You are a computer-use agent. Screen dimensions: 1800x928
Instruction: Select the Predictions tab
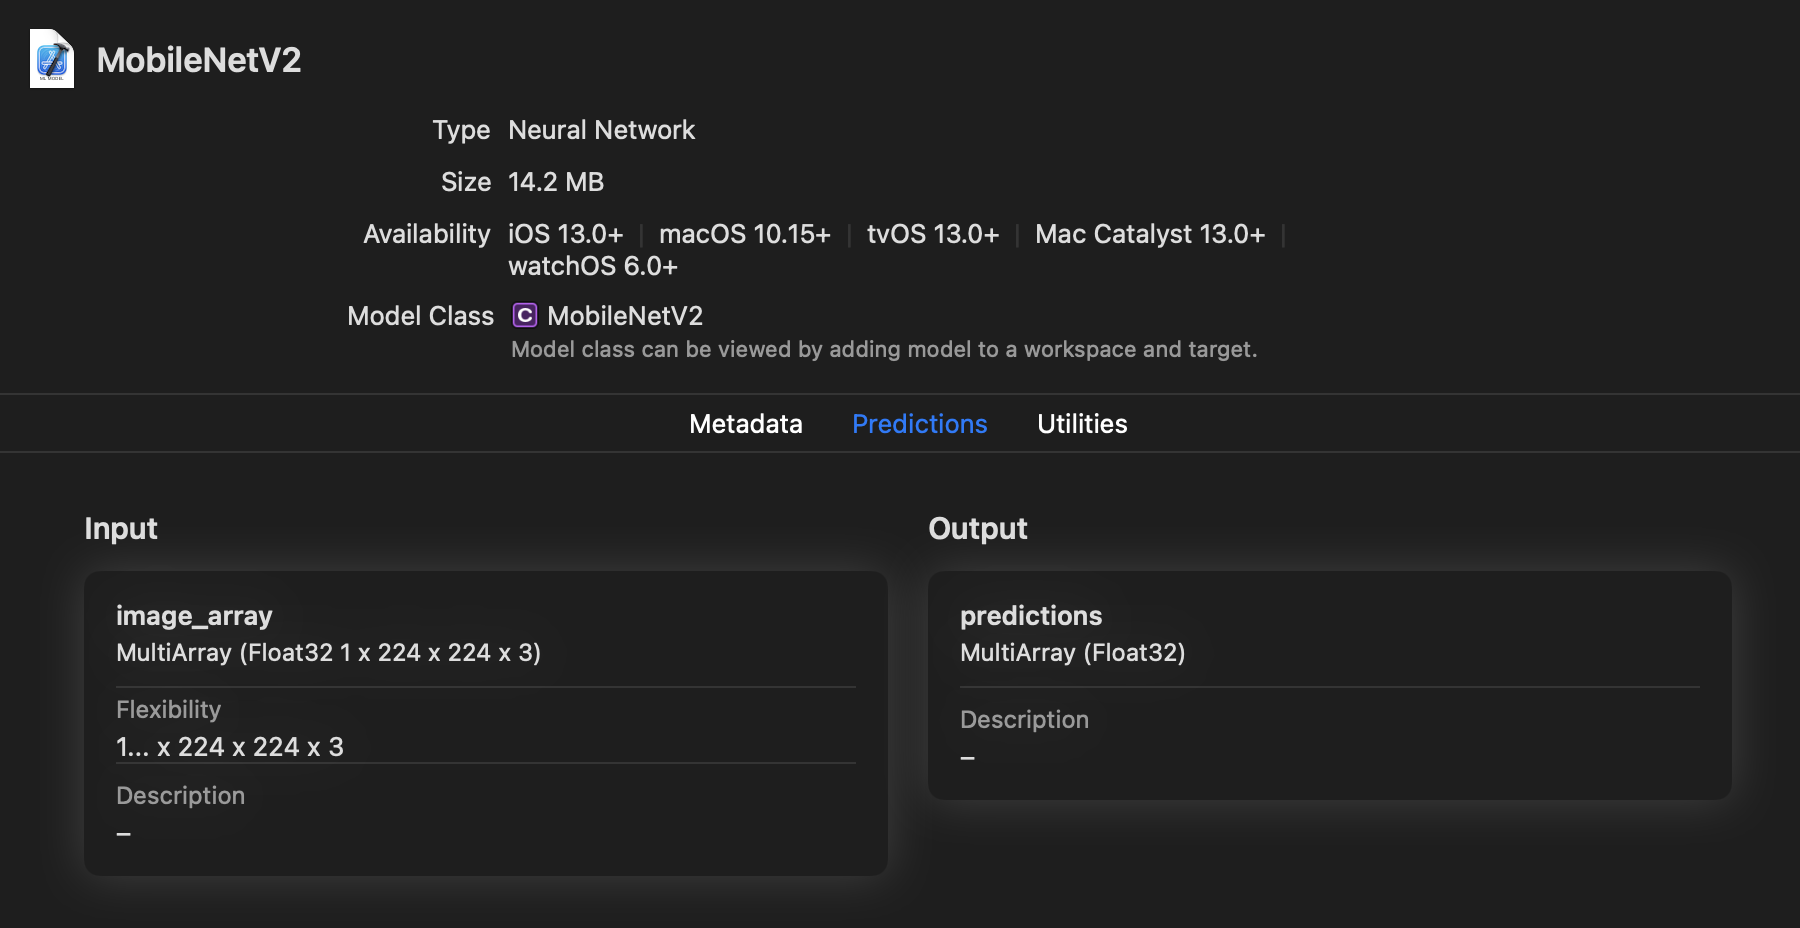(920, 424)
